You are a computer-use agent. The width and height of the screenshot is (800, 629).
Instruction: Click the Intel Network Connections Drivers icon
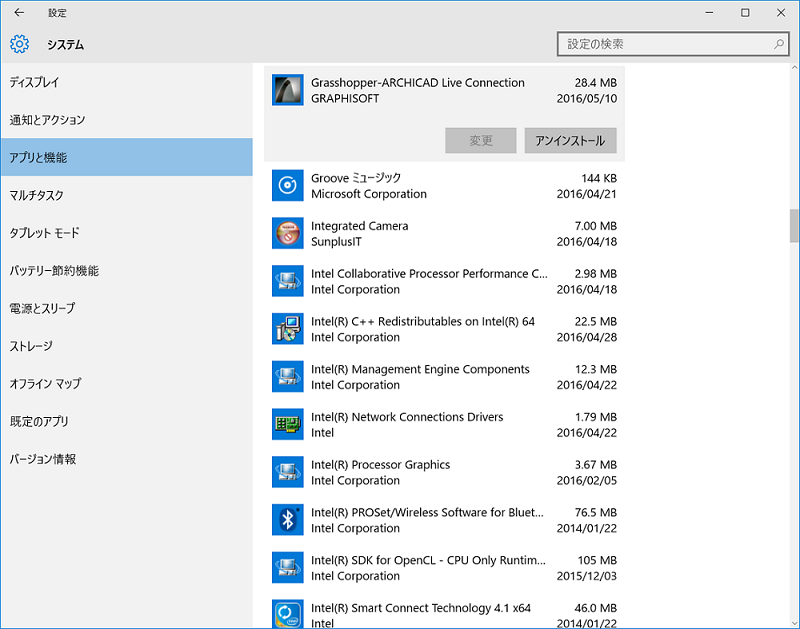point(288,424)
